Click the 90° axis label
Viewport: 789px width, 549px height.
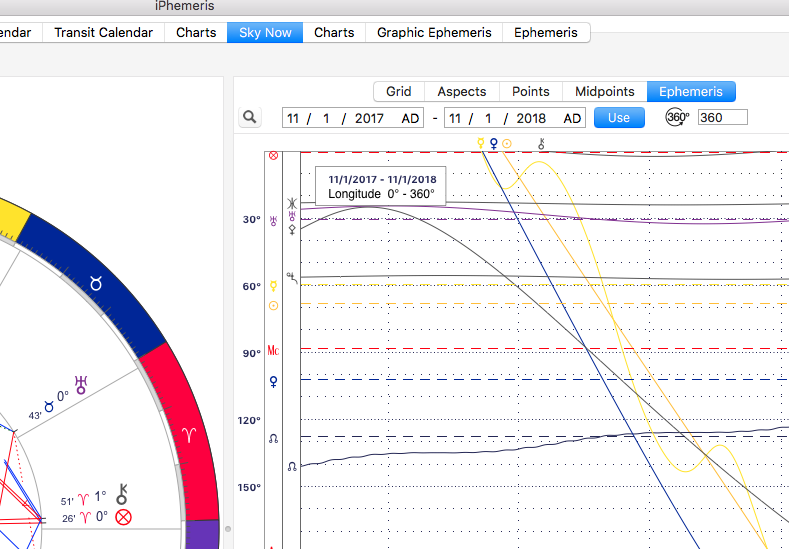252,354
